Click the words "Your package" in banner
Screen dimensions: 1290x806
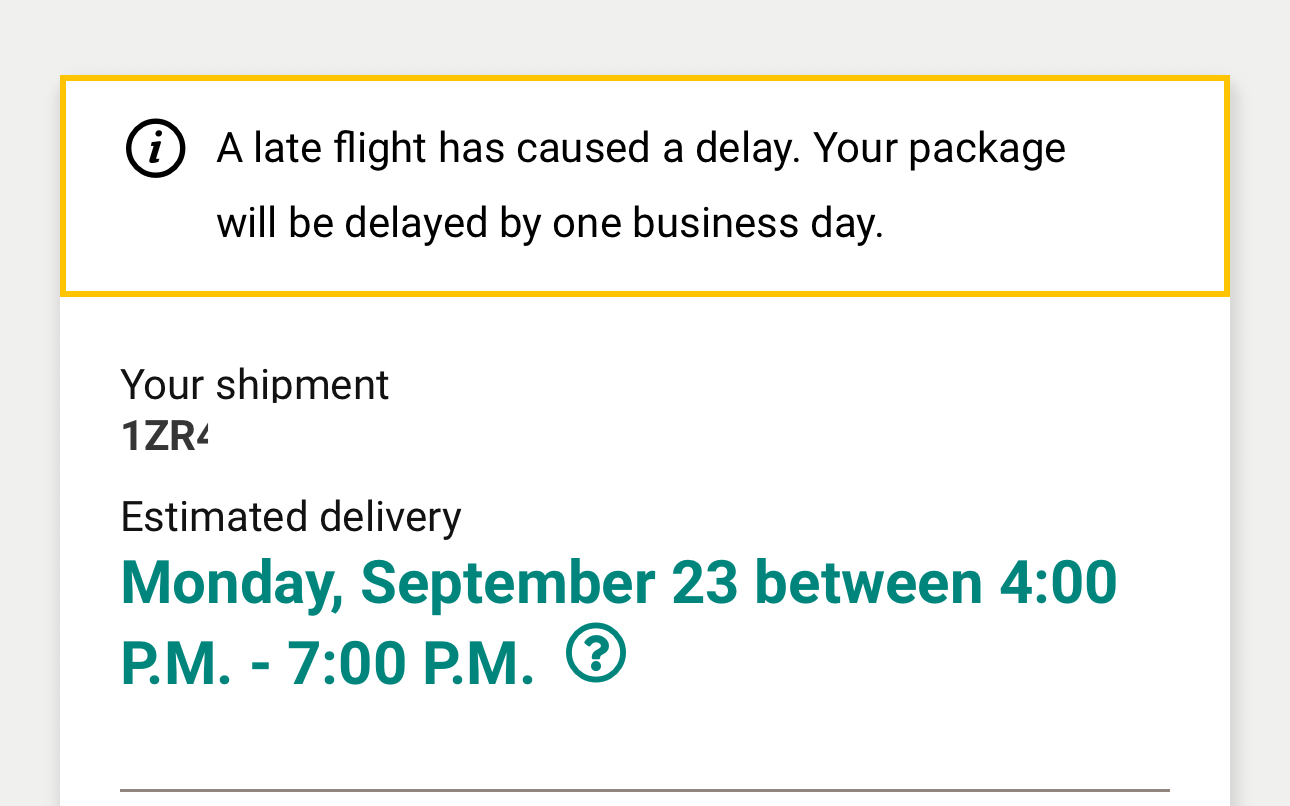coord(939,149)
